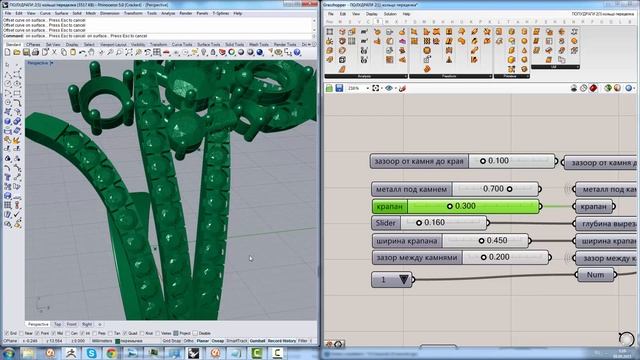Click the eye preview icon in Grasshopper toolbar
Viewport: 640px width, 360px height.
coord(389,88)
